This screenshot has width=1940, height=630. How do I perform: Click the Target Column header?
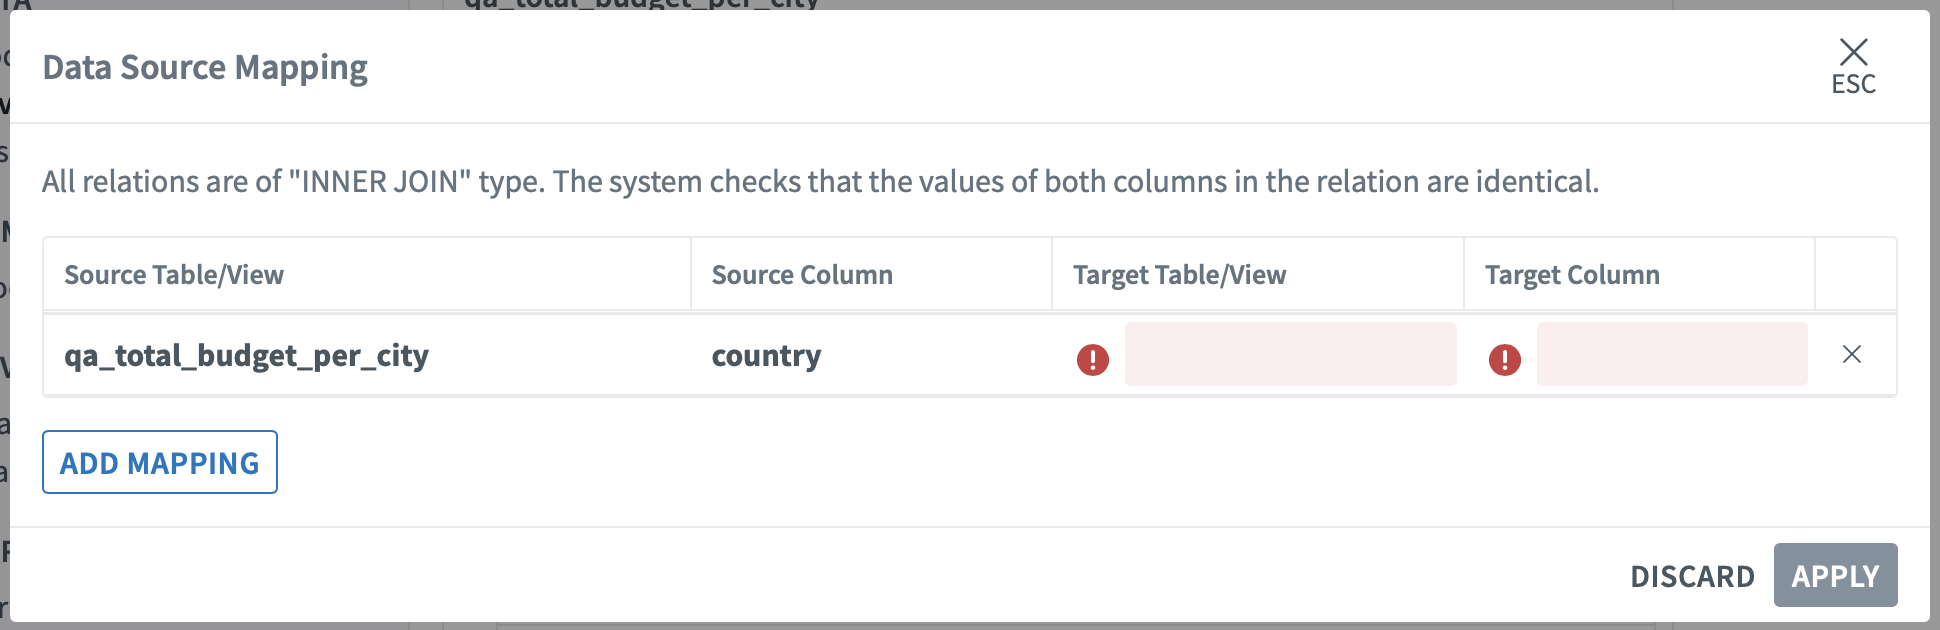pos(1572,275)
